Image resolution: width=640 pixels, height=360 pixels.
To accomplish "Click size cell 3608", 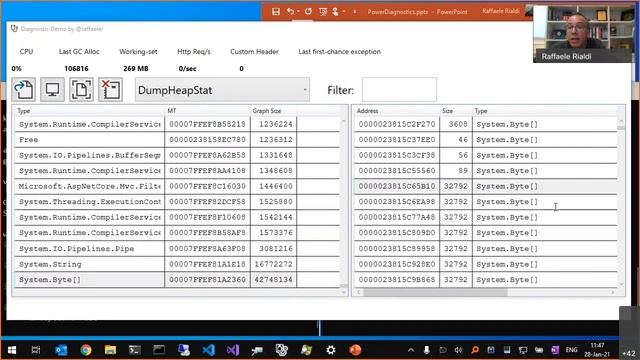I will click(456, 124).
